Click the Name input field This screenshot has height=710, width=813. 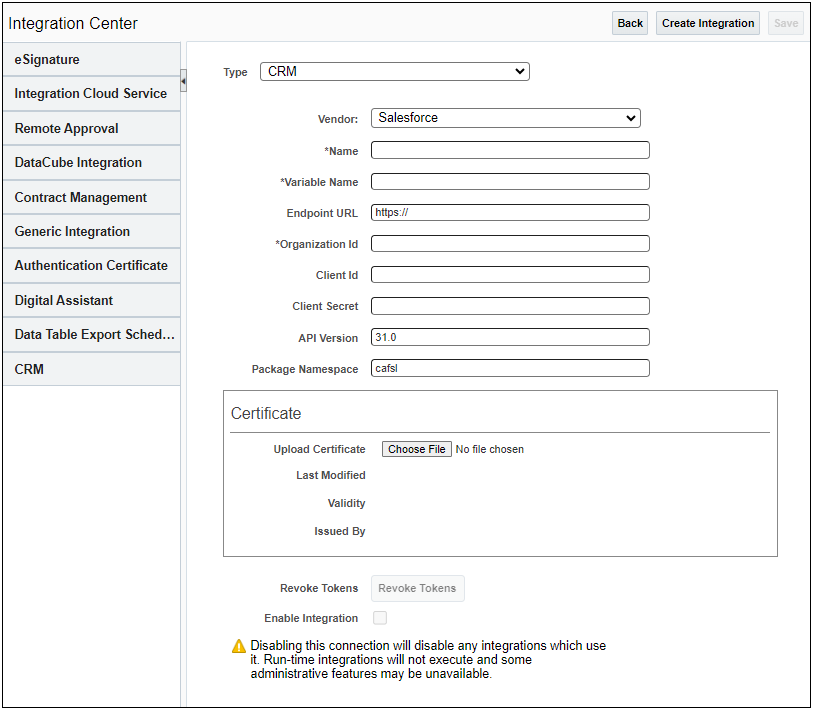pyautogui.click(x=509, y=150)
